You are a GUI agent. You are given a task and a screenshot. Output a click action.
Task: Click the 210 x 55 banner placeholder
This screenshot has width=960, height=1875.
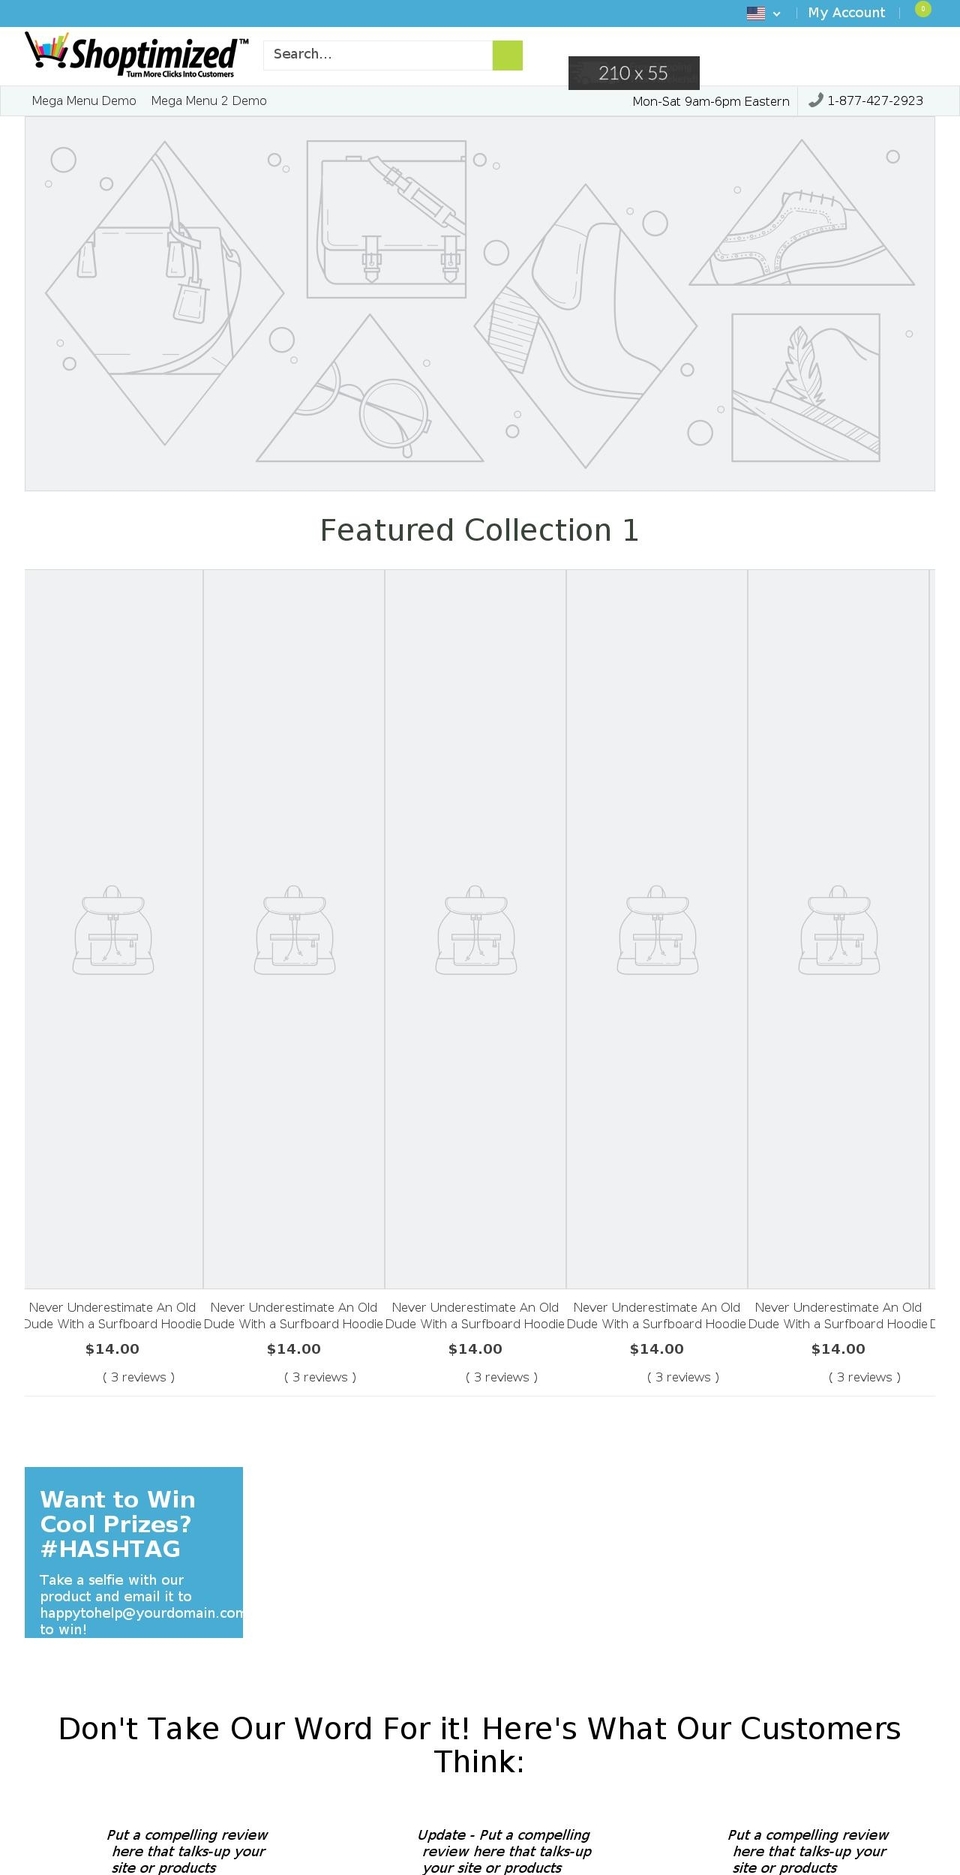(634, 73)
